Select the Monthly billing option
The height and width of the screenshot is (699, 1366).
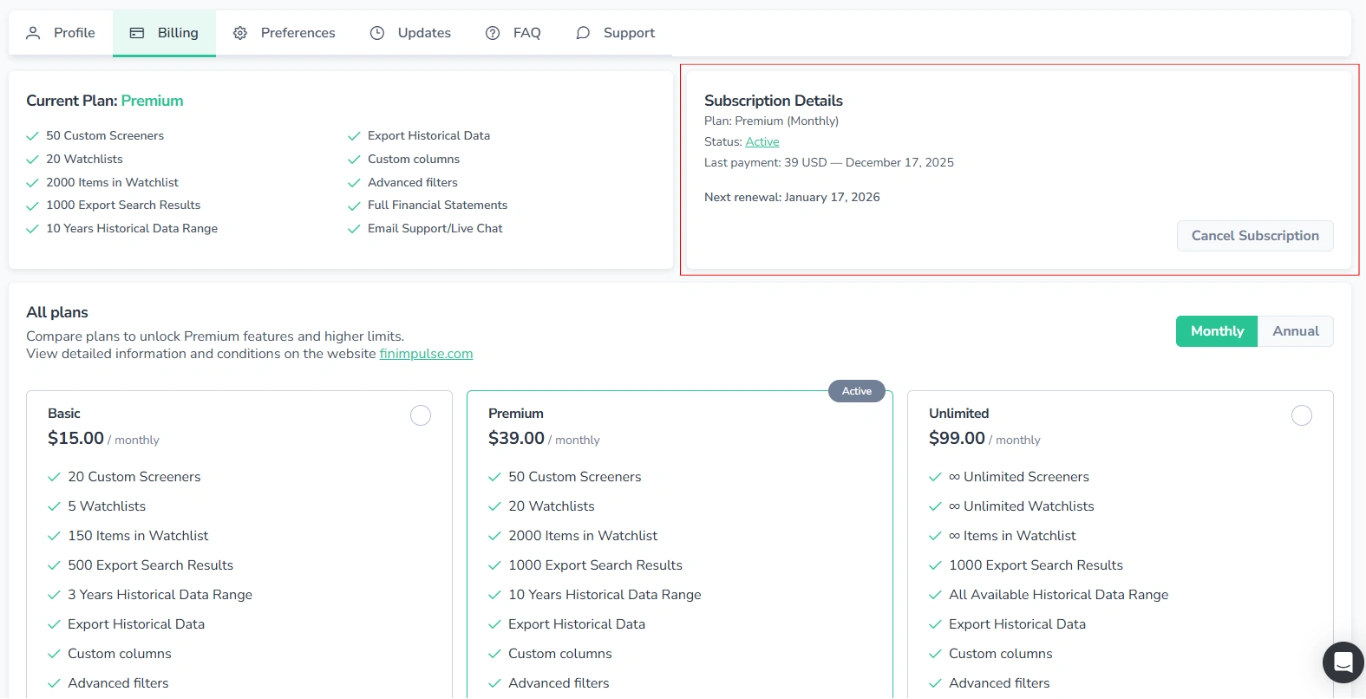tap(1216, 331)
